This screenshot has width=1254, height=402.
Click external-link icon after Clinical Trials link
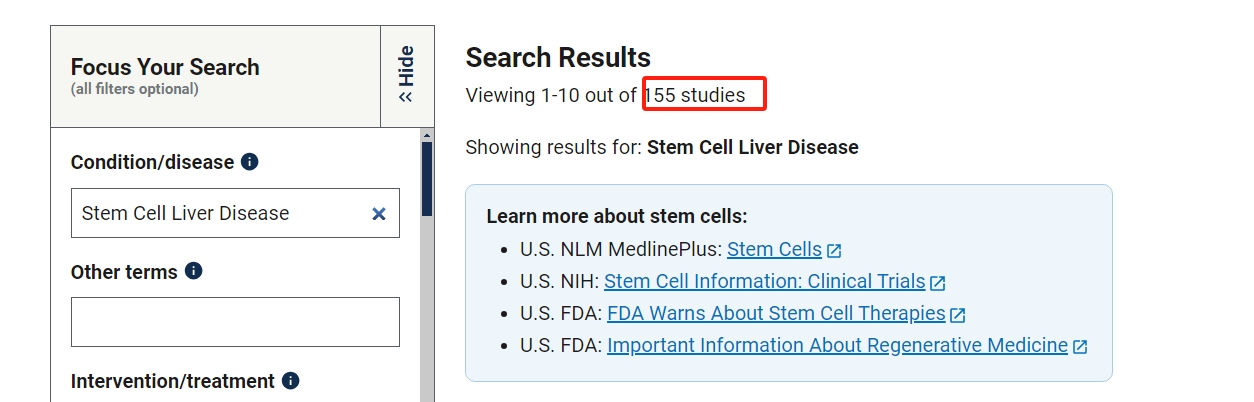click(x=938, y=282)
